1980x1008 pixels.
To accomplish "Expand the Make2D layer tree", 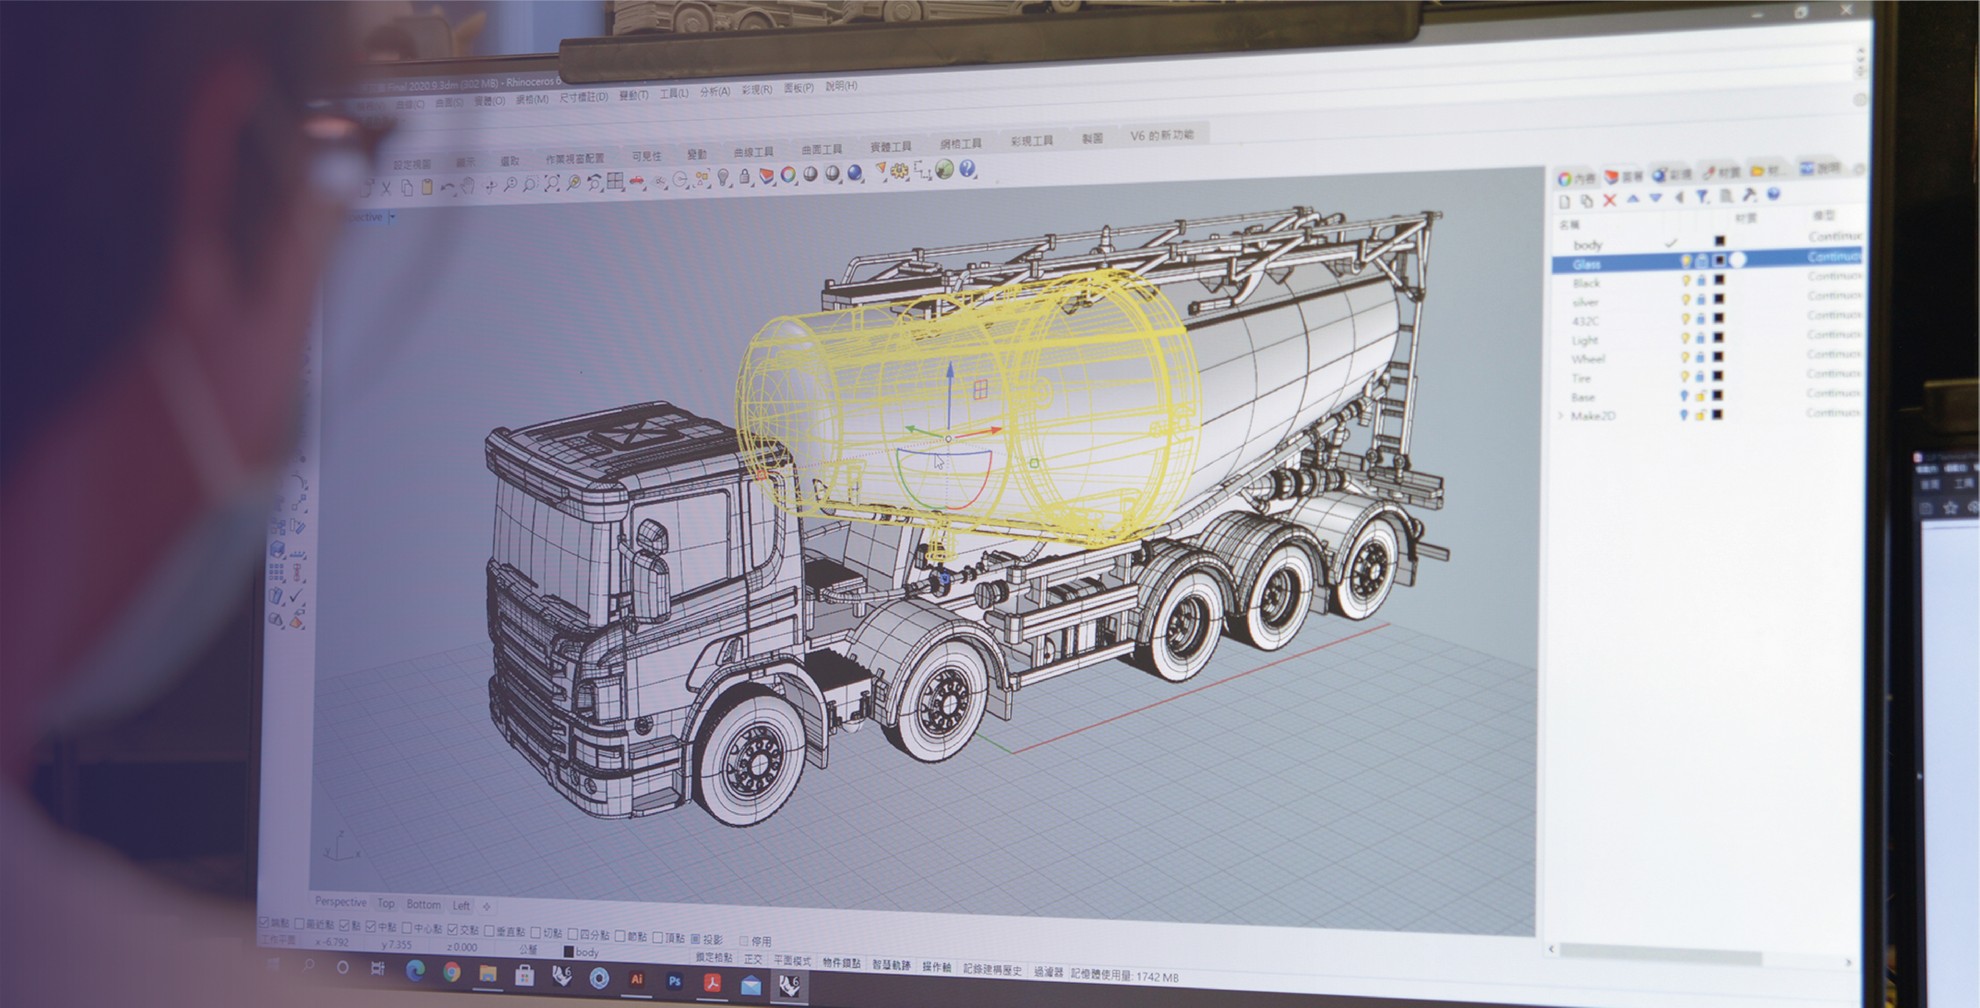I will (x=1561, y=415).
